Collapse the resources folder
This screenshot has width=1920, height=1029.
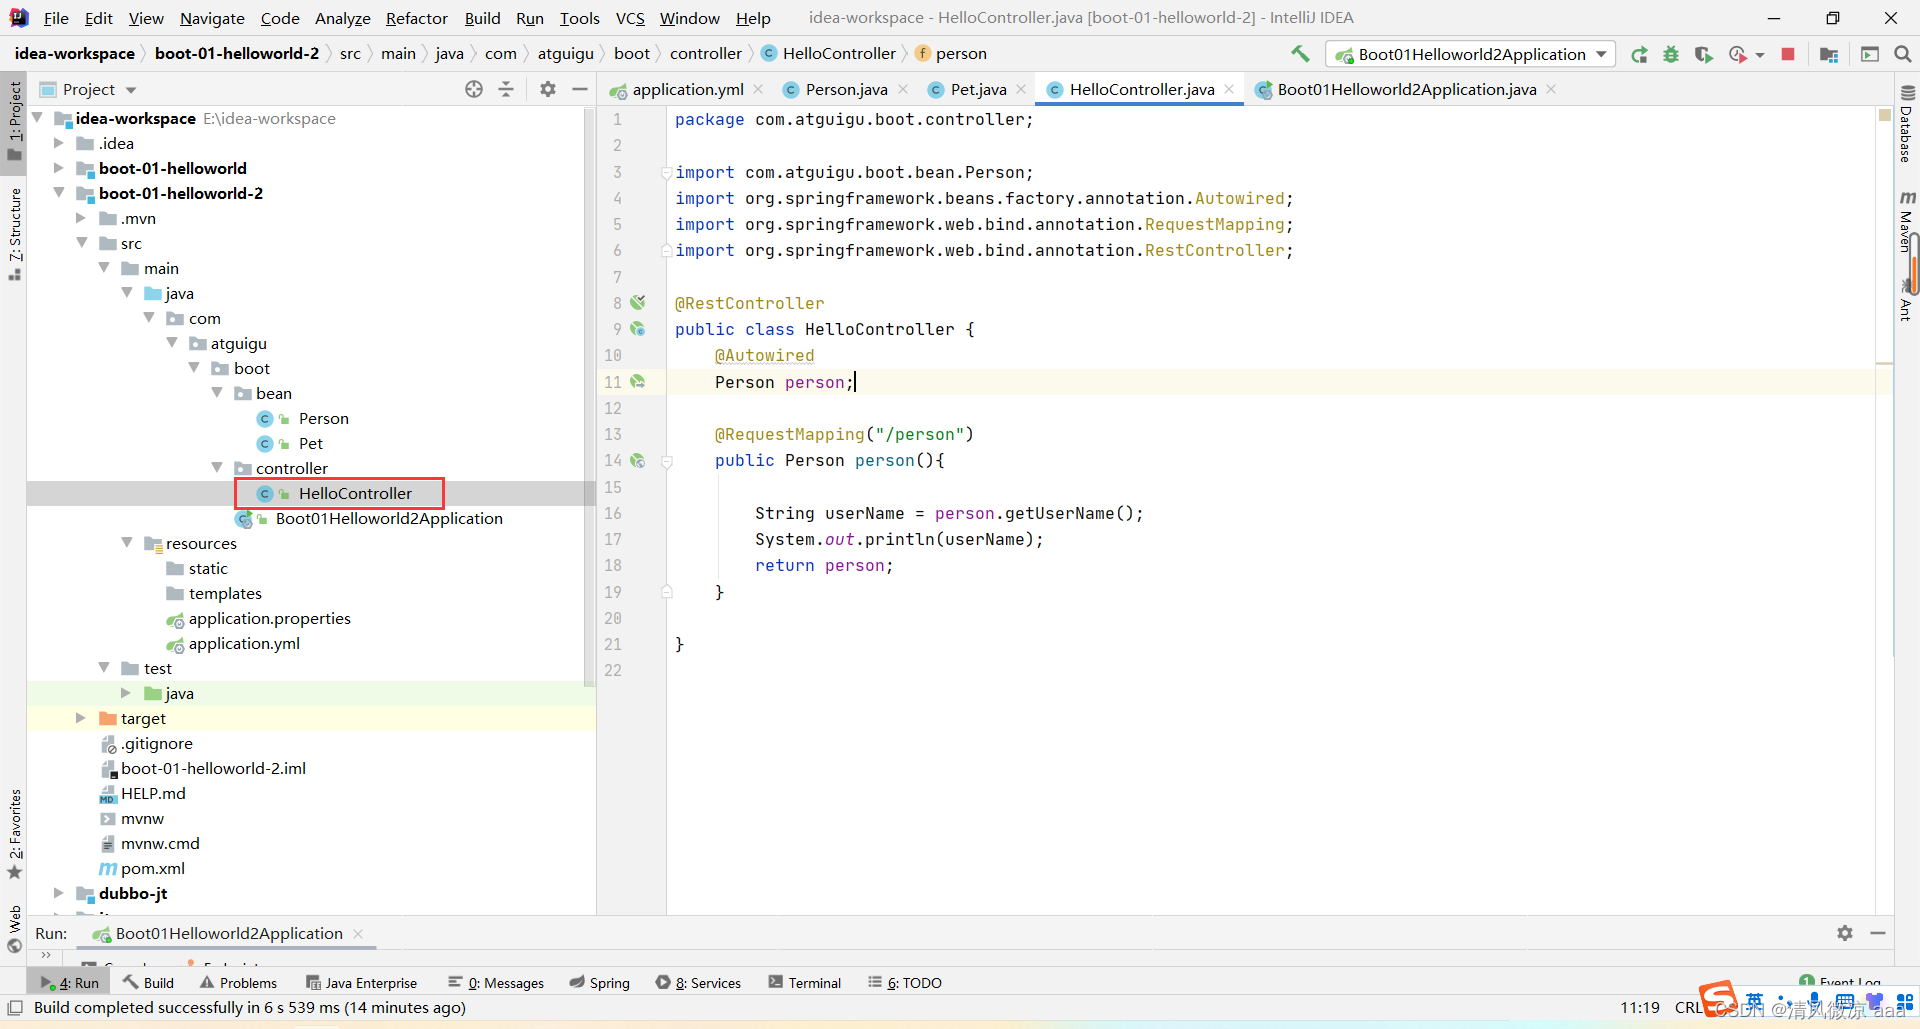127,543
